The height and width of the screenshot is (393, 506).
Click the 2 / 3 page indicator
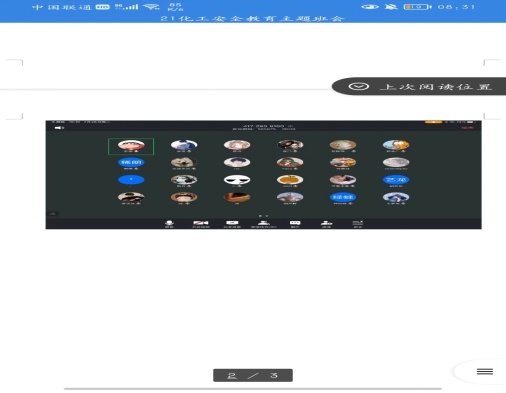coord(253,375)
